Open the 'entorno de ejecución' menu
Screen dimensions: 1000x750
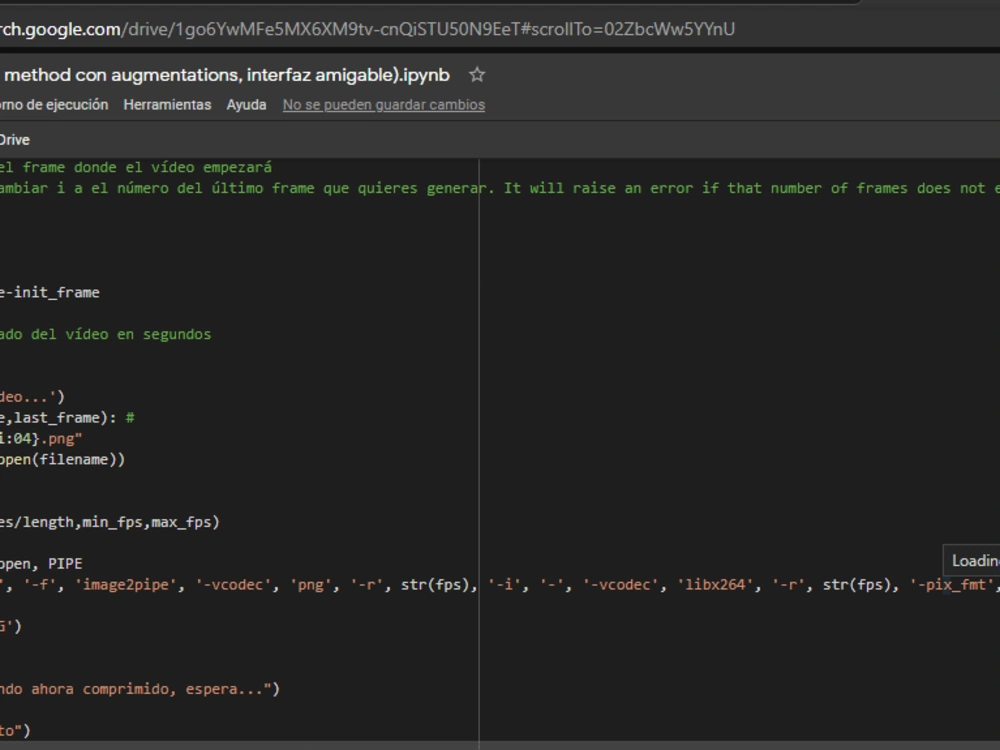point(54,105)
